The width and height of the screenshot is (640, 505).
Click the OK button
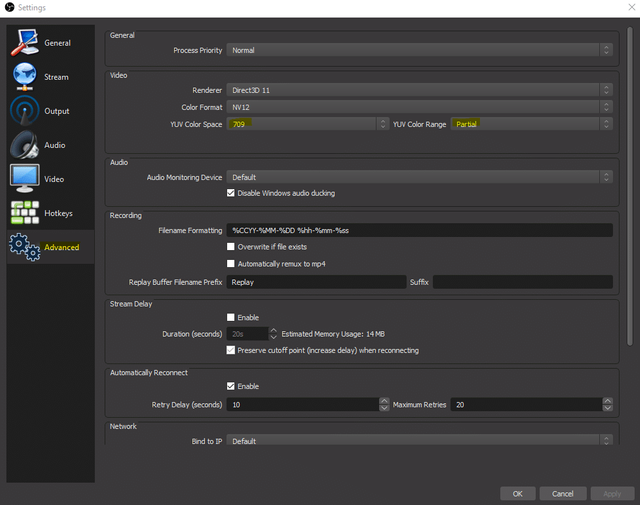tap(518, 494)
